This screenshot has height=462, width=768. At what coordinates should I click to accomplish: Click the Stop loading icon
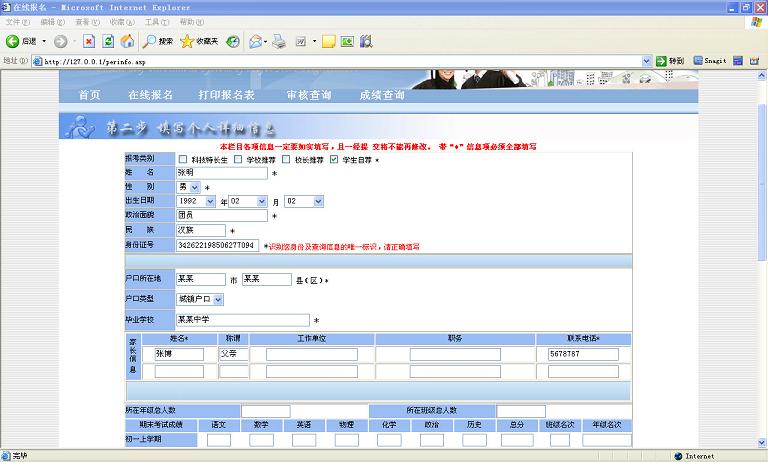tap(89, 41)
